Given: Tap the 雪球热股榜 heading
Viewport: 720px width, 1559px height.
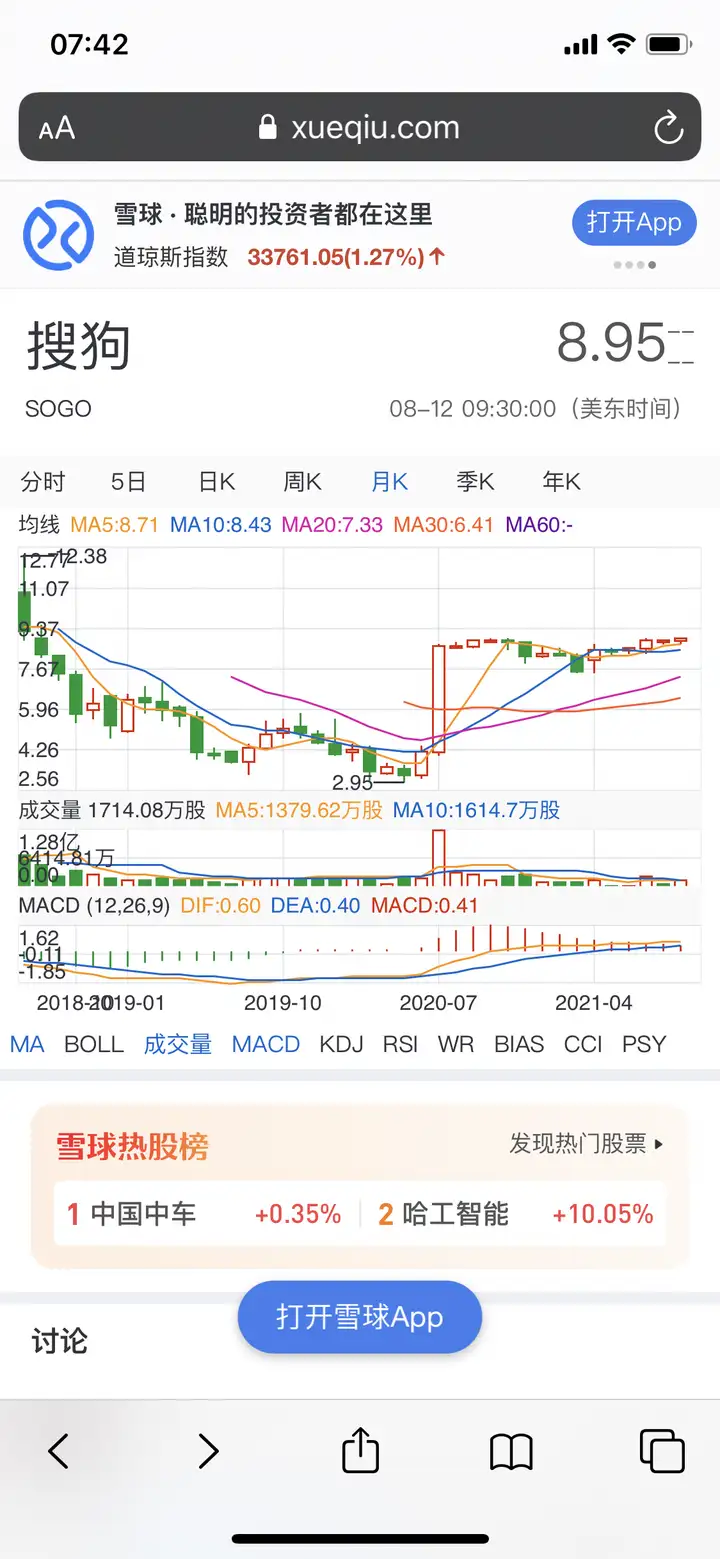Looking at the screenshot, I should pos(132,1146).
